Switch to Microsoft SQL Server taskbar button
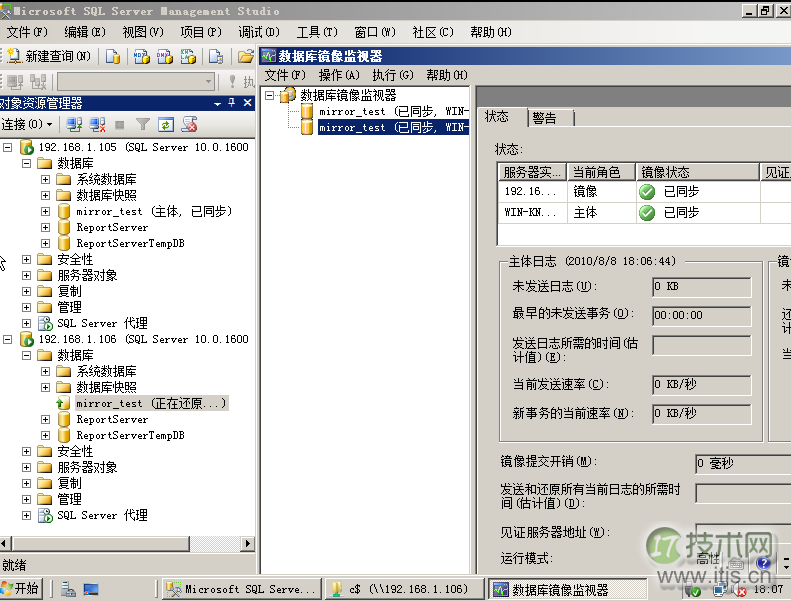The height and width of the screenshot is (601, 791). (242, 589)
